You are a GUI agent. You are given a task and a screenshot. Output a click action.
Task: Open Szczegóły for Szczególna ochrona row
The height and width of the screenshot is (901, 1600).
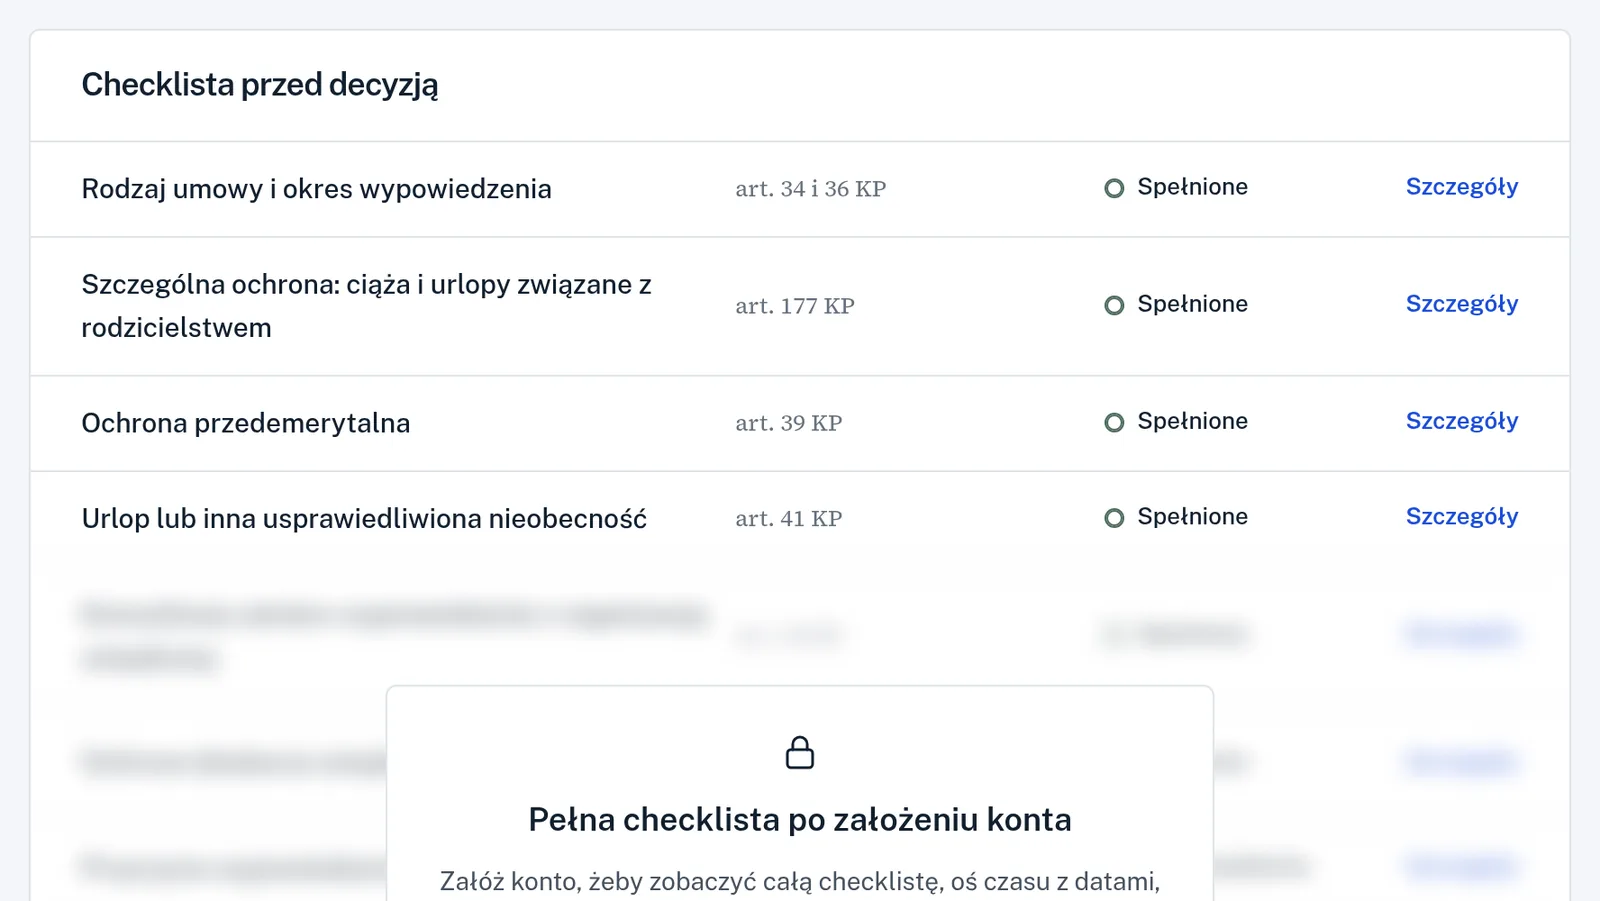(x=1461, y=304)
